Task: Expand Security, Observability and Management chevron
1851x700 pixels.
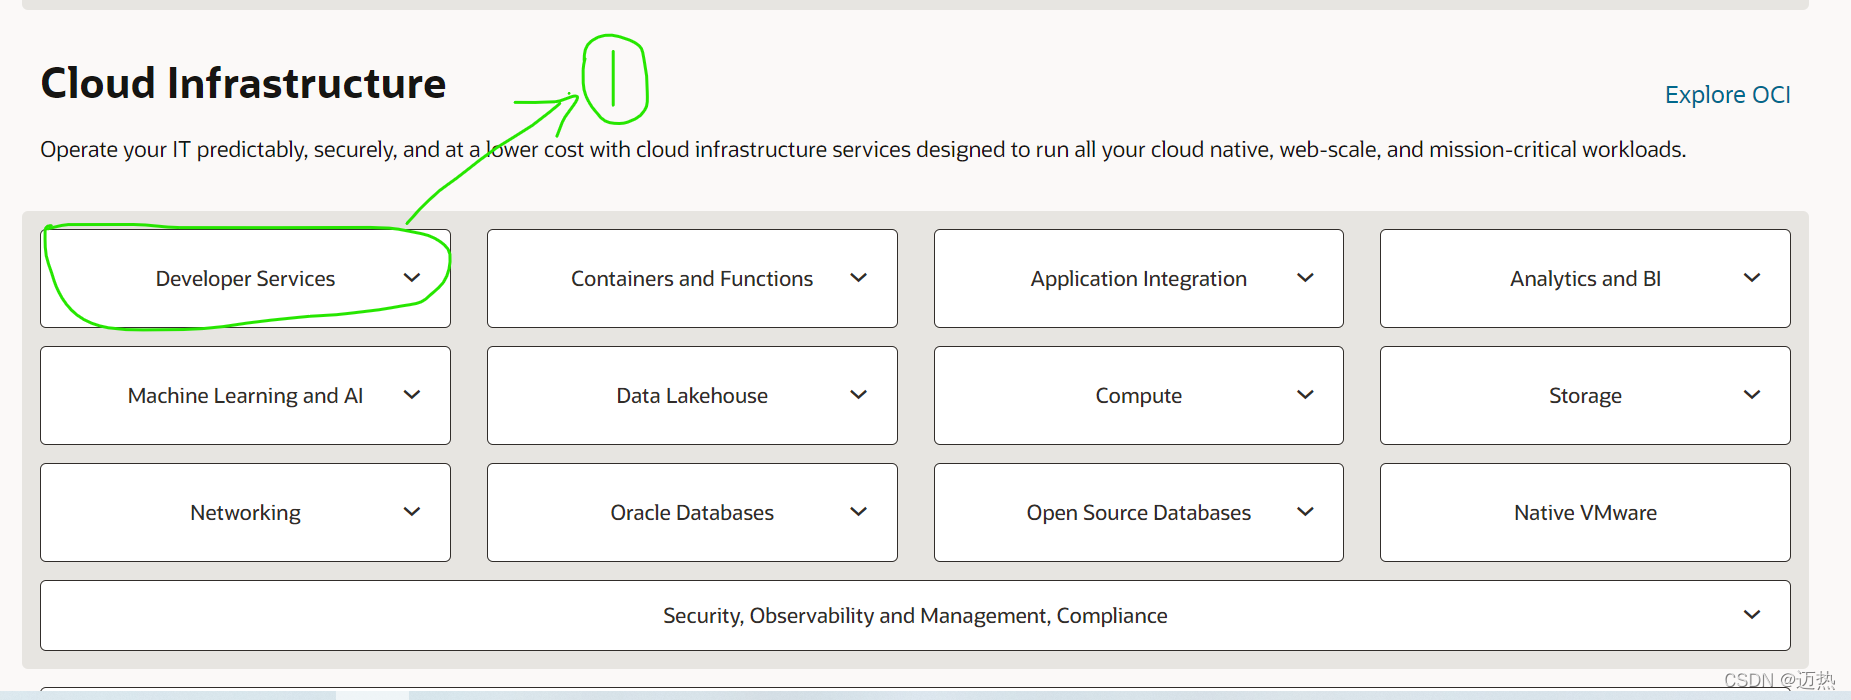Action: [1752, 615]
